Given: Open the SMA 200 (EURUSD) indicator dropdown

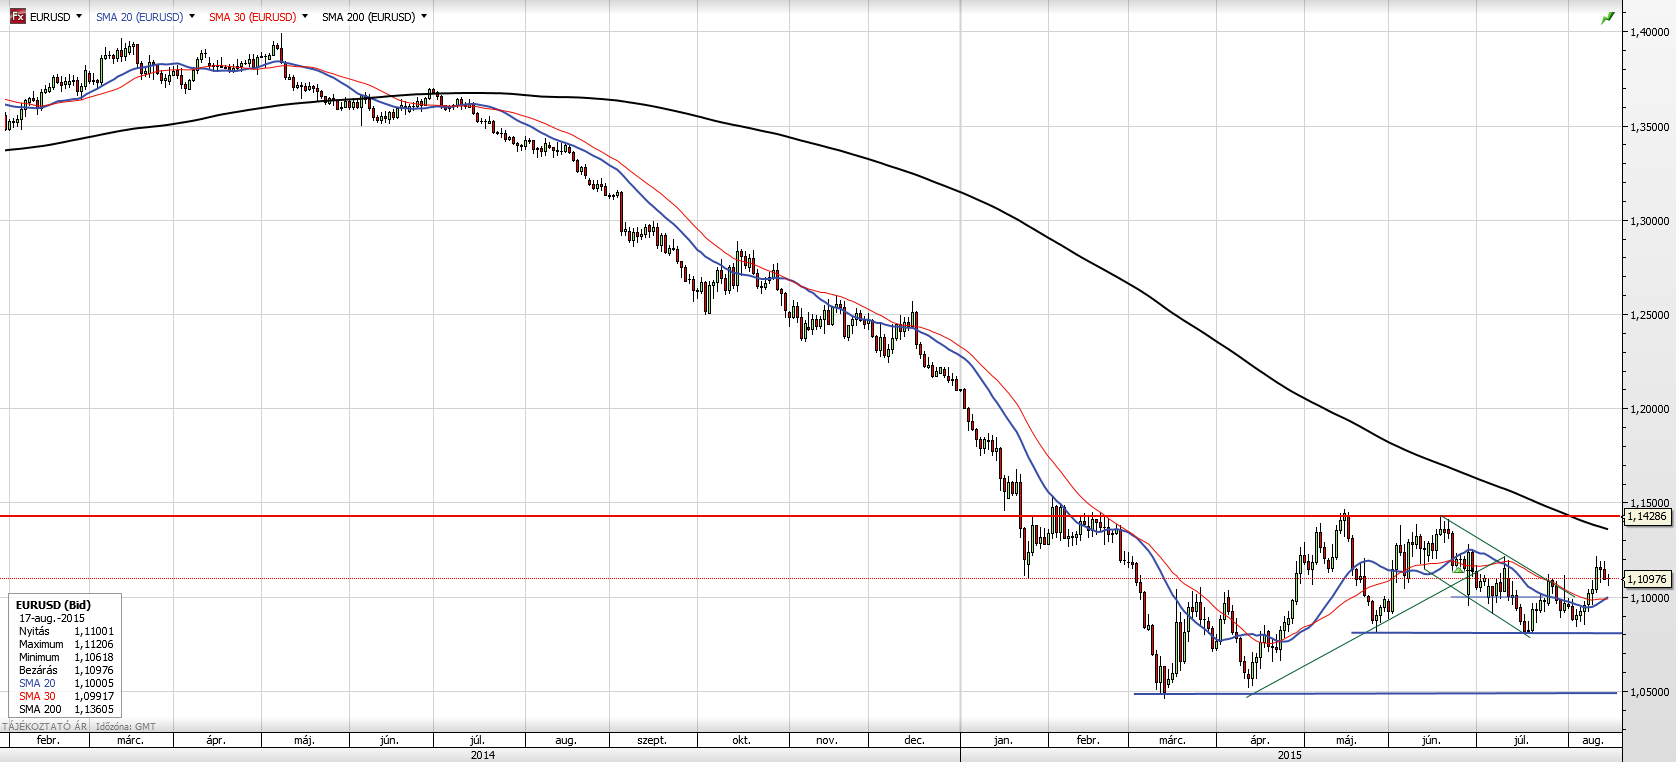Looking at the screenshot, I should 424,17.
